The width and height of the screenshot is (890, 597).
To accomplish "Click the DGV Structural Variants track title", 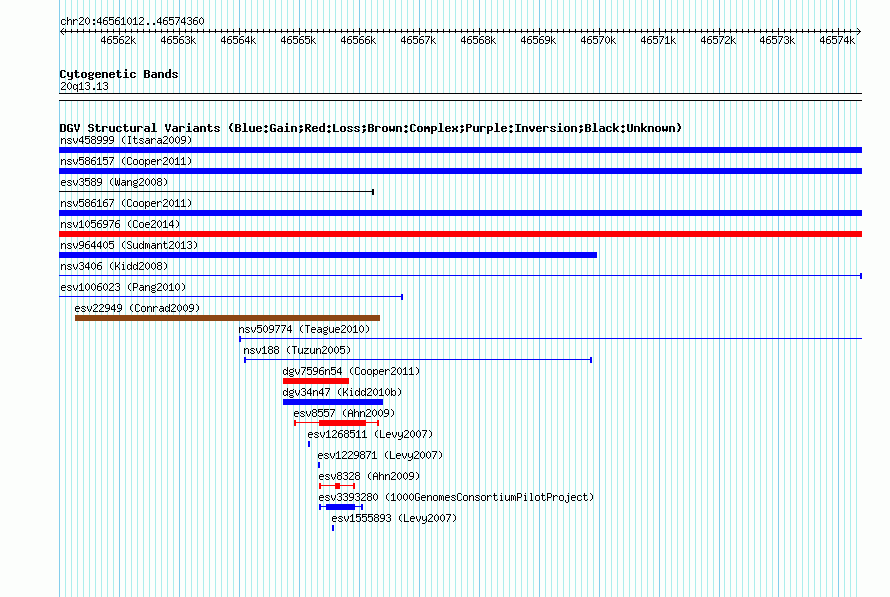I will [x=371, y=128].
